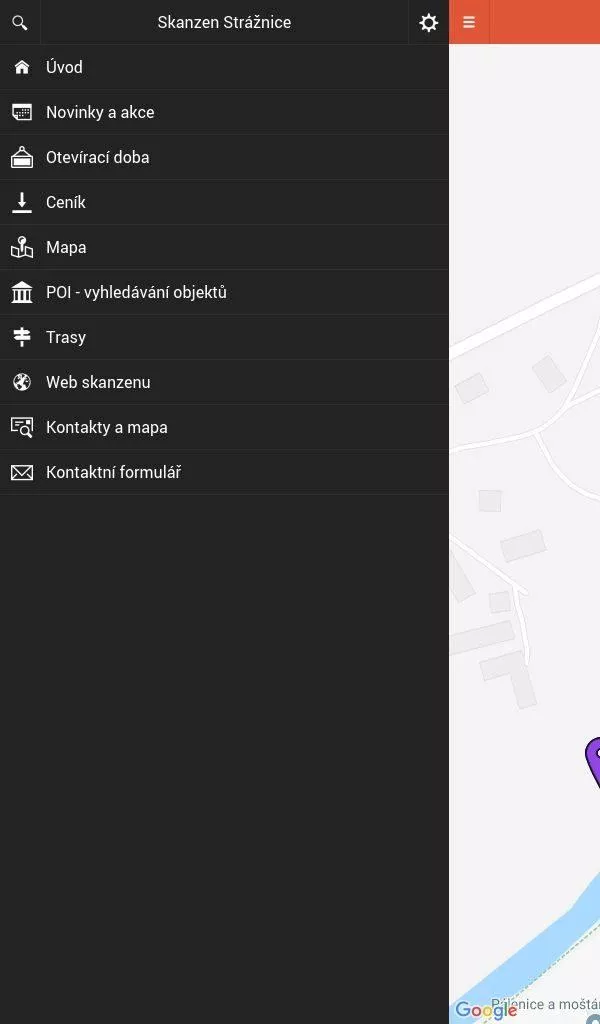Select Novinky a akce menu entry
Image resolution: width=600 pixels, height=1024 pixels.
(225, 112)
